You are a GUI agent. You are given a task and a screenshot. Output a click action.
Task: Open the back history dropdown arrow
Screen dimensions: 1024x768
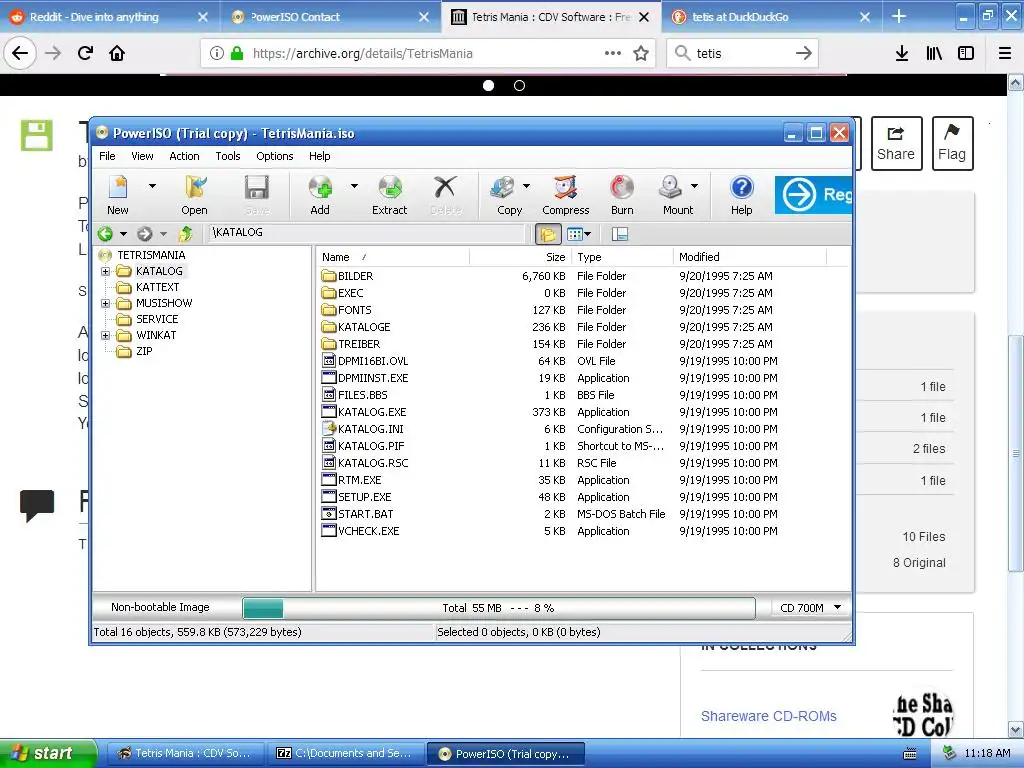click(123, 234)
